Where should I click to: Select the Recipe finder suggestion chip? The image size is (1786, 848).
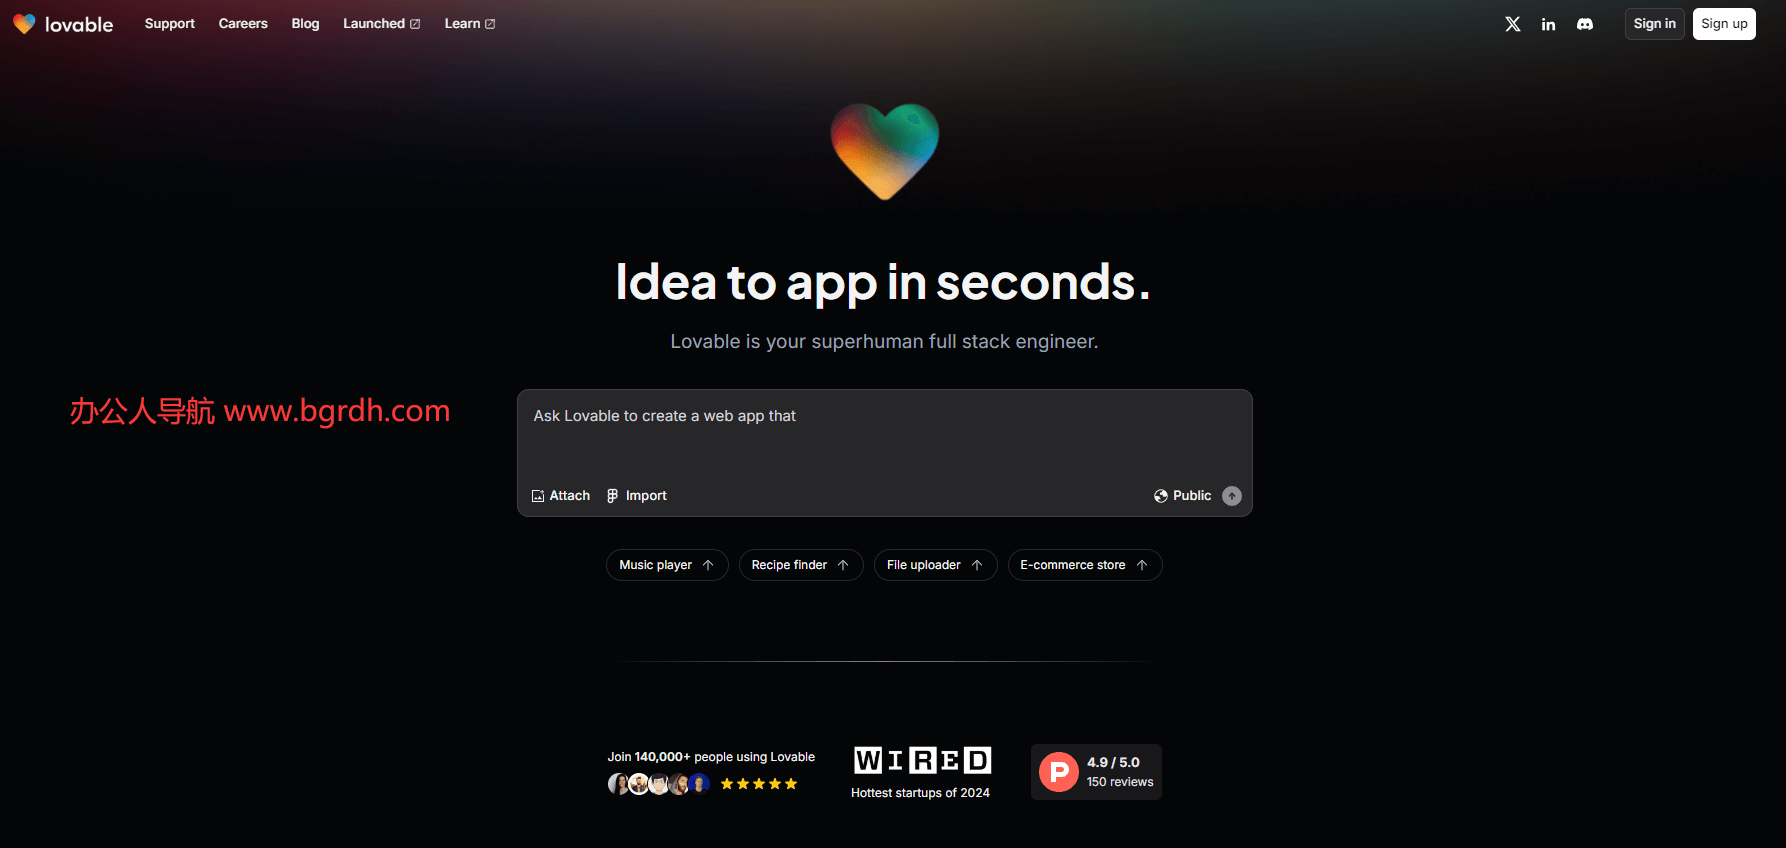[801, 565]
